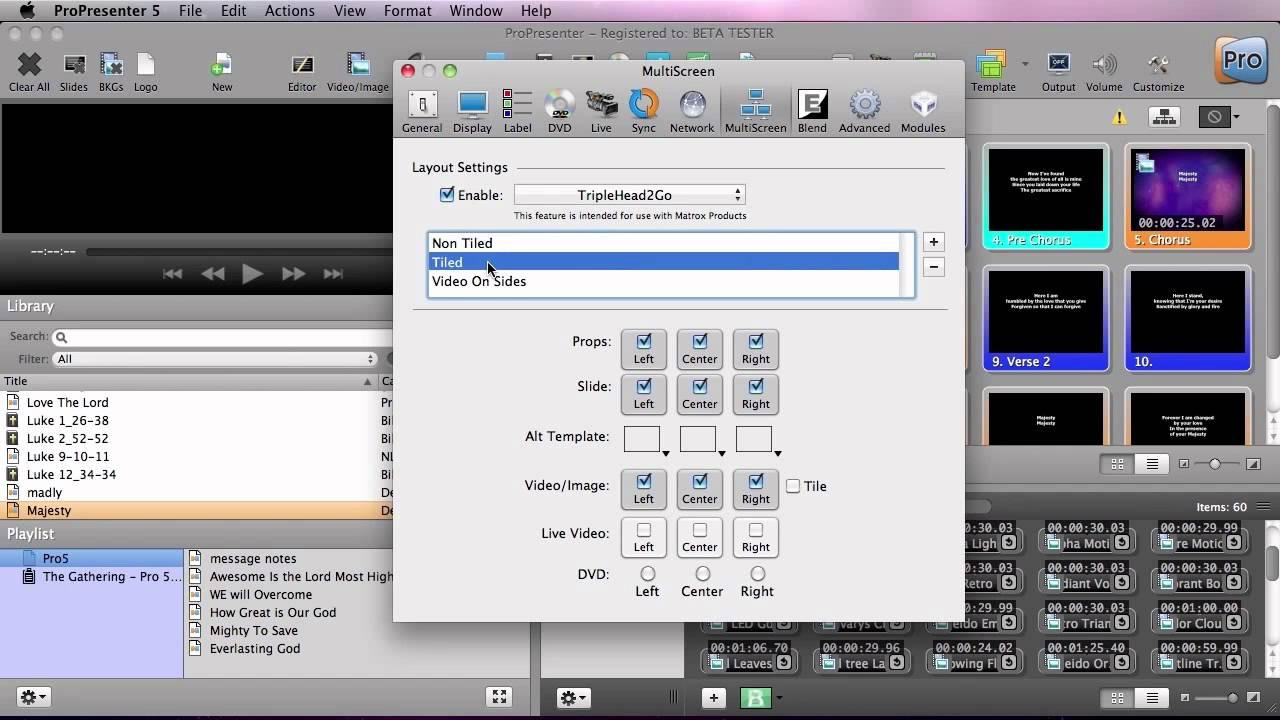
Task: Select the DVD Center radio button
Action: pos(703,574)
